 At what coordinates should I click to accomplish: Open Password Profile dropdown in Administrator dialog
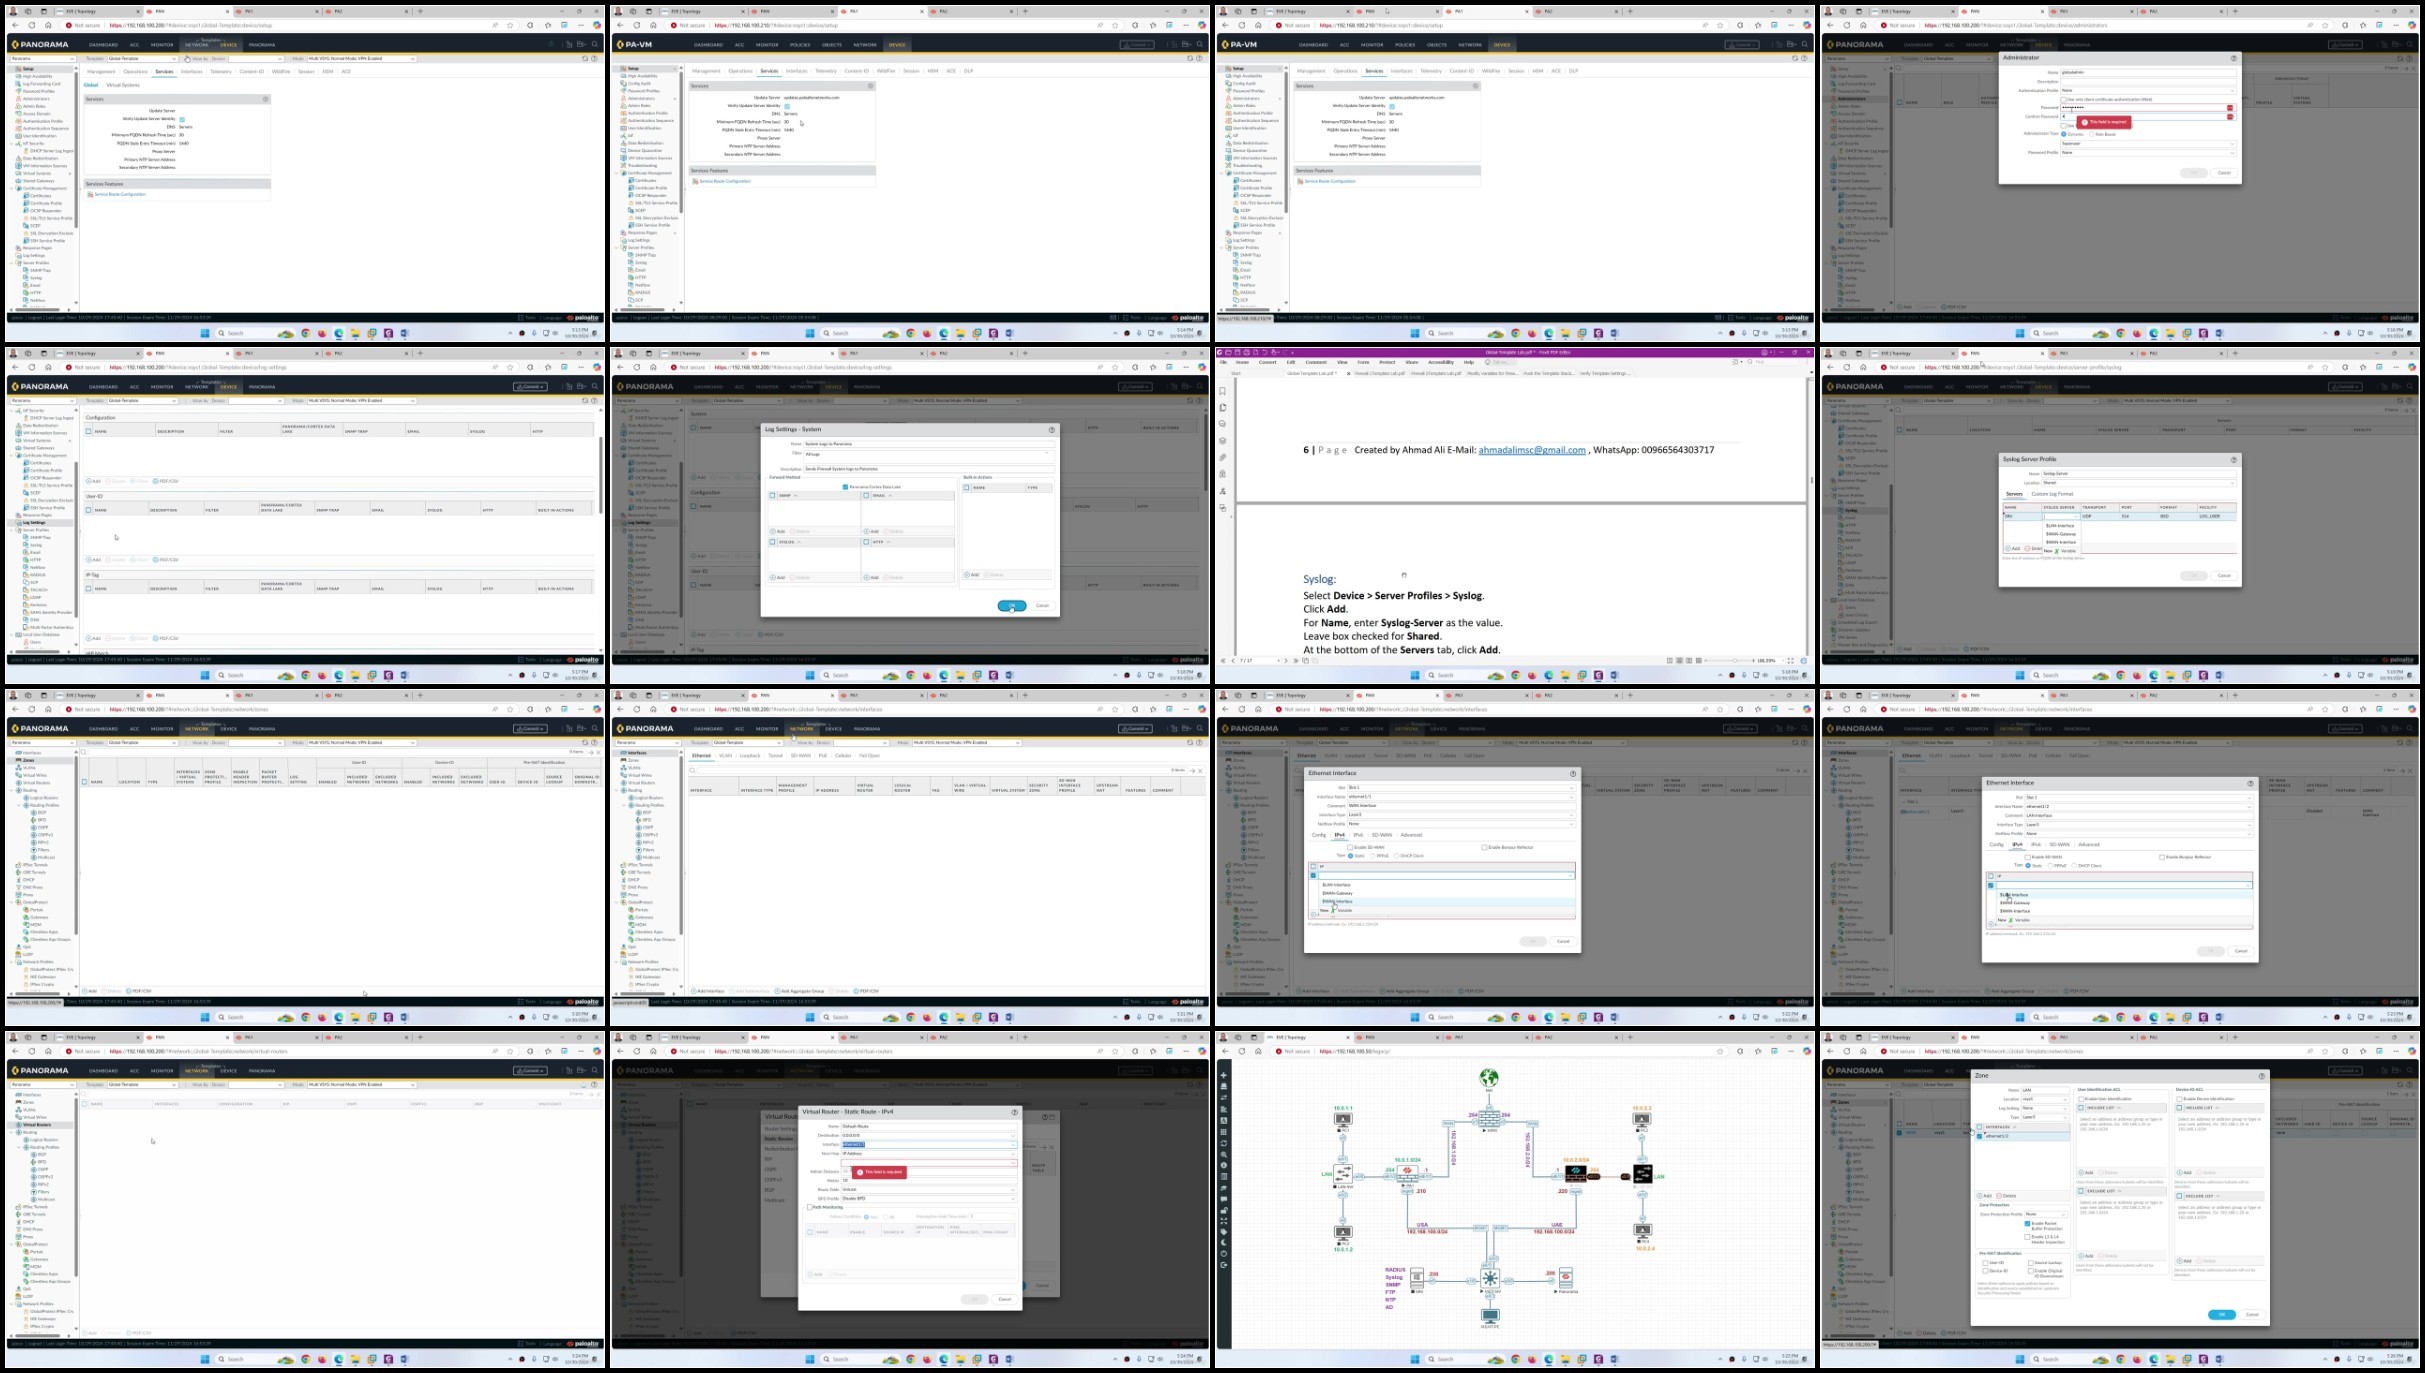(x=2148, y=152)
